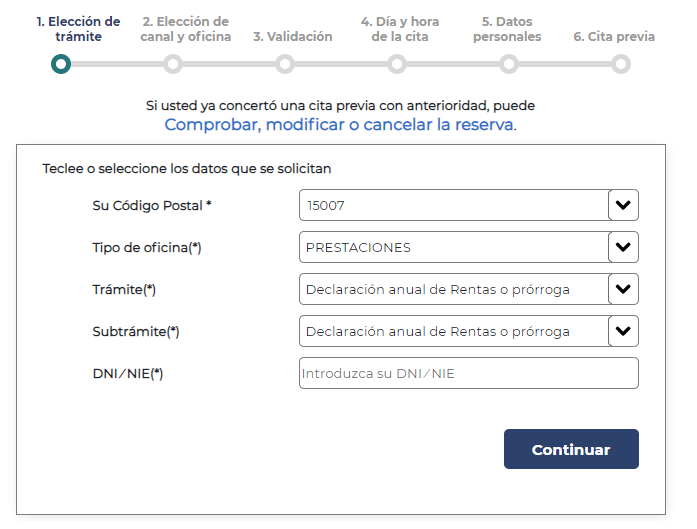Screen dimensions: 697x529
Task: Open 'Comprobar, modificar o cancelar la reserva' link
Action: click(340, 124)
